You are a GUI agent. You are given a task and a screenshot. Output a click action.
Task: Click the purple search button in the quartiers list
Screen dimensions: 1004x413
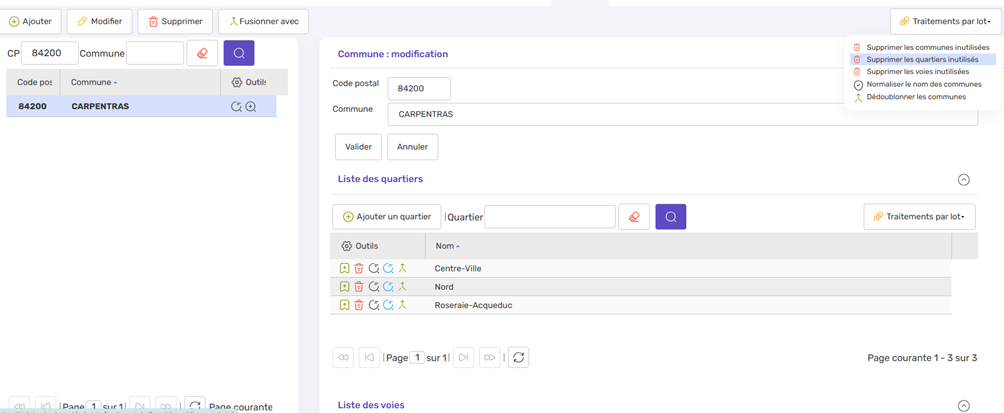point(670,217)
